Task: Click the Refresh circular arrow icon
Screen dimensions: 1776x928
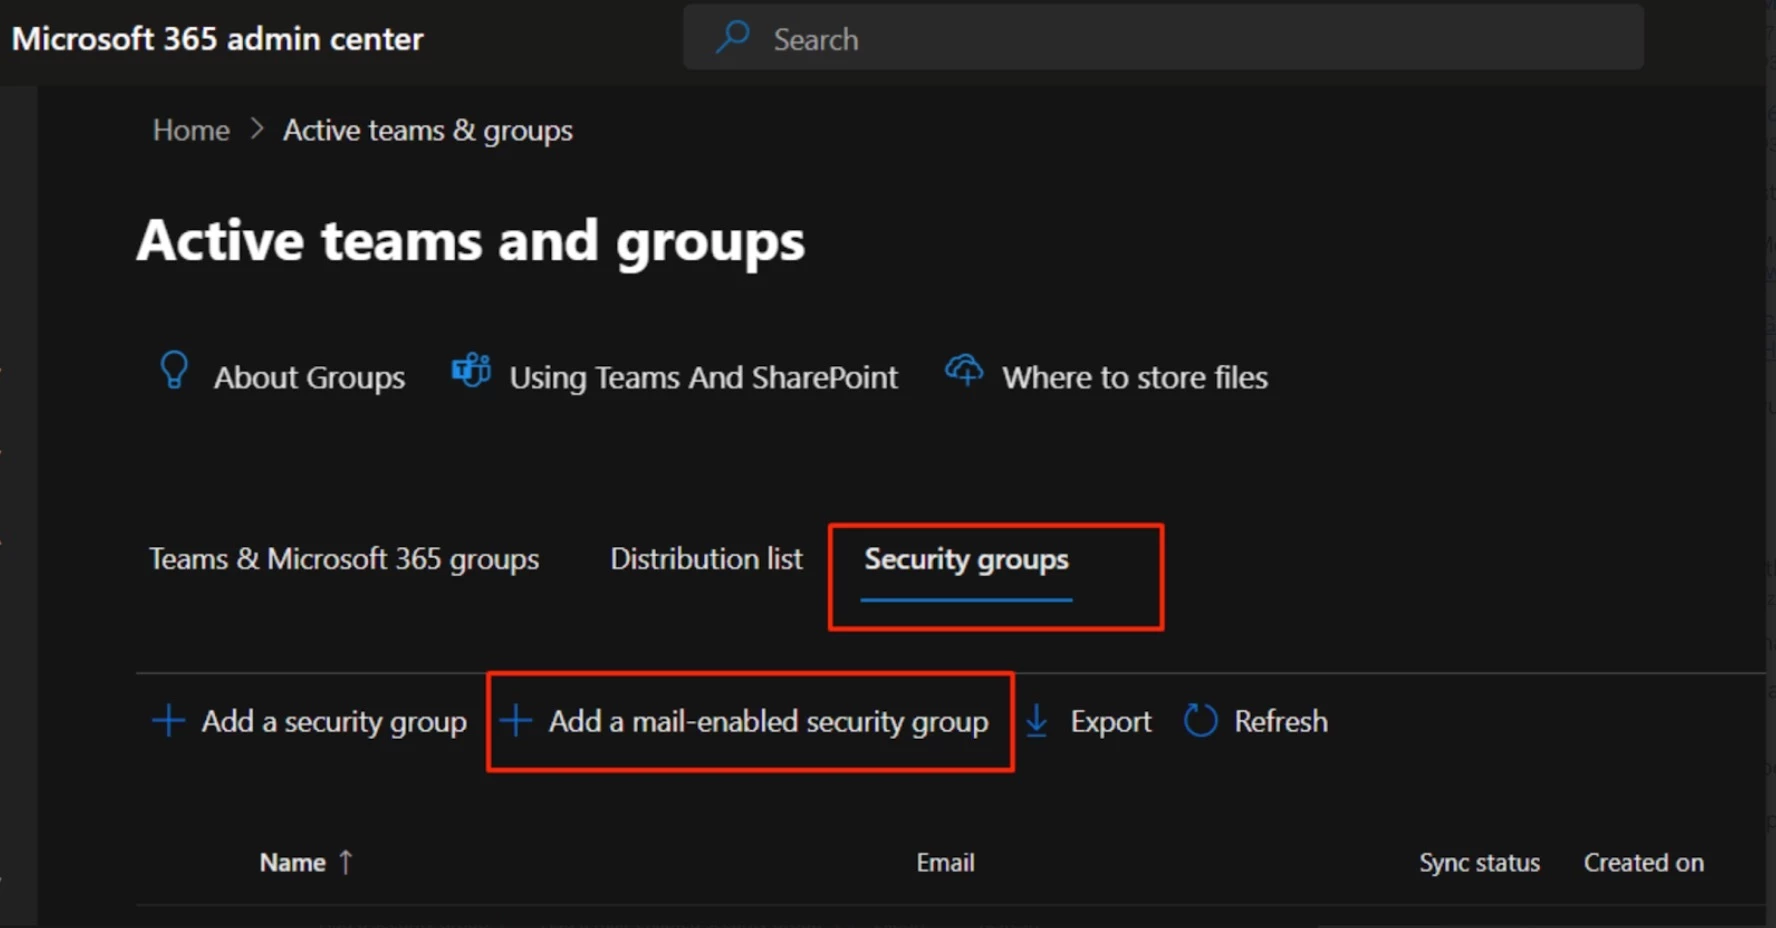Action: (1200, 720)
